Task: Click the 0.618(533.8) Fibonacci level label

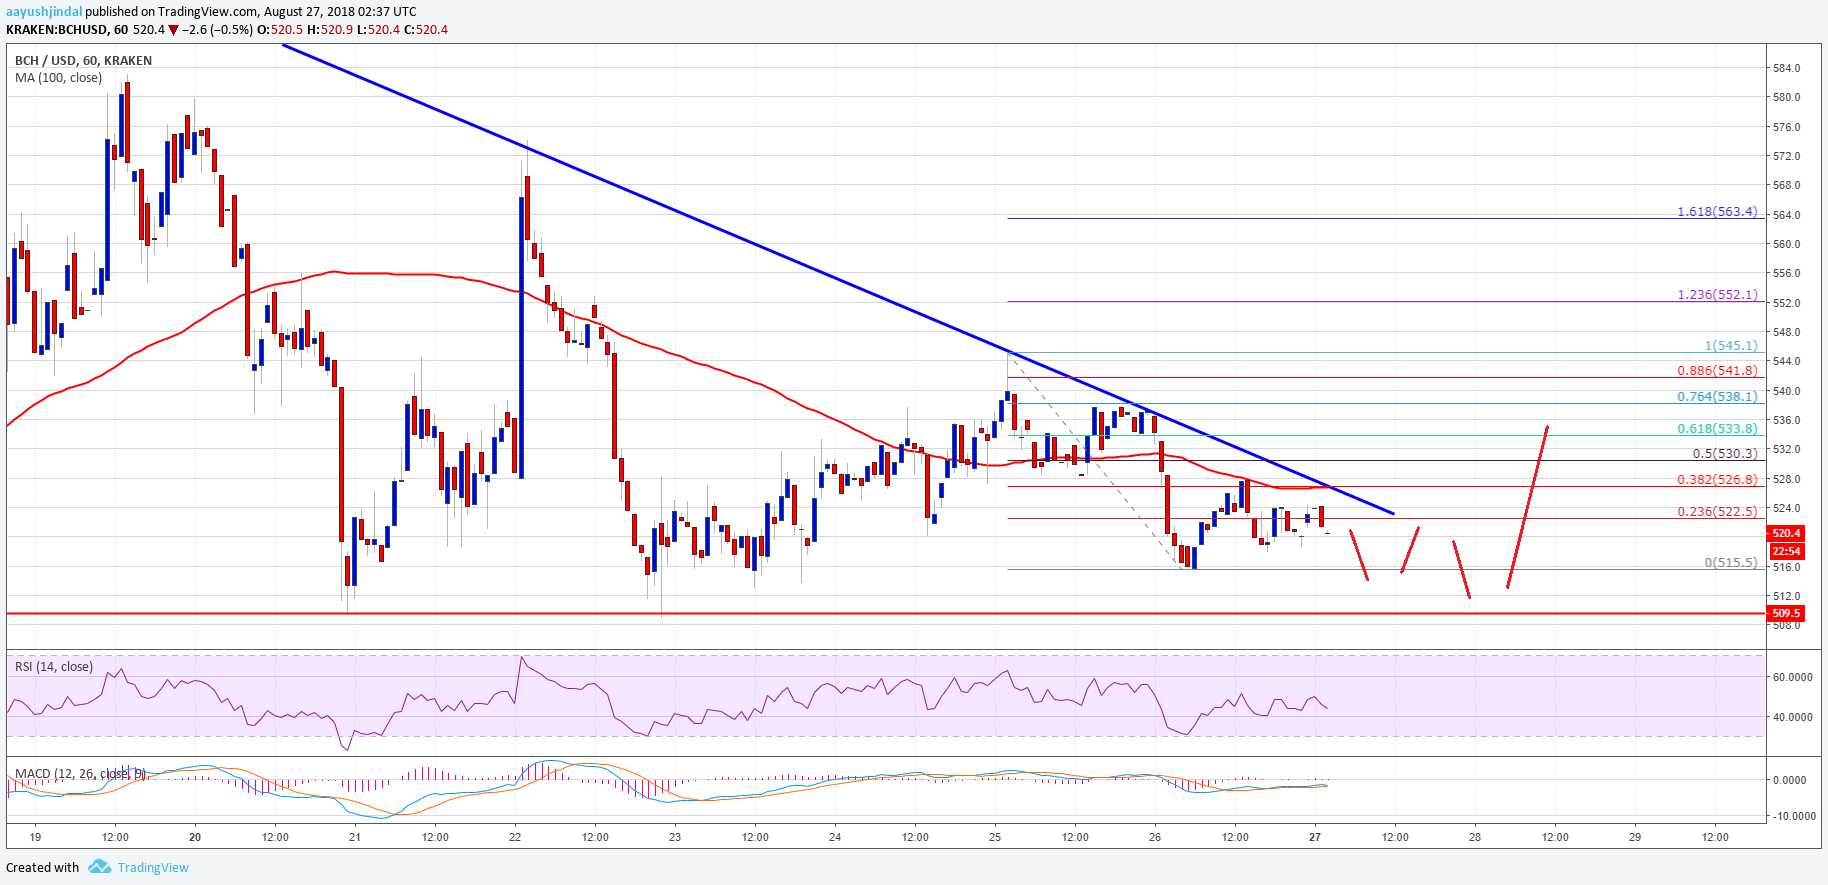Action: [x=1717, y=429]
